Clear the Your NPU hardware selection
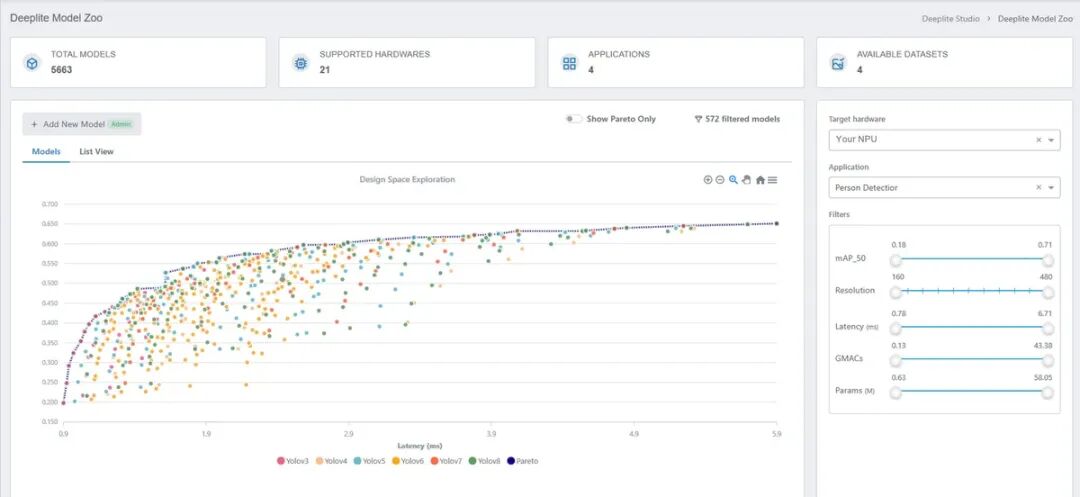 1038,140
